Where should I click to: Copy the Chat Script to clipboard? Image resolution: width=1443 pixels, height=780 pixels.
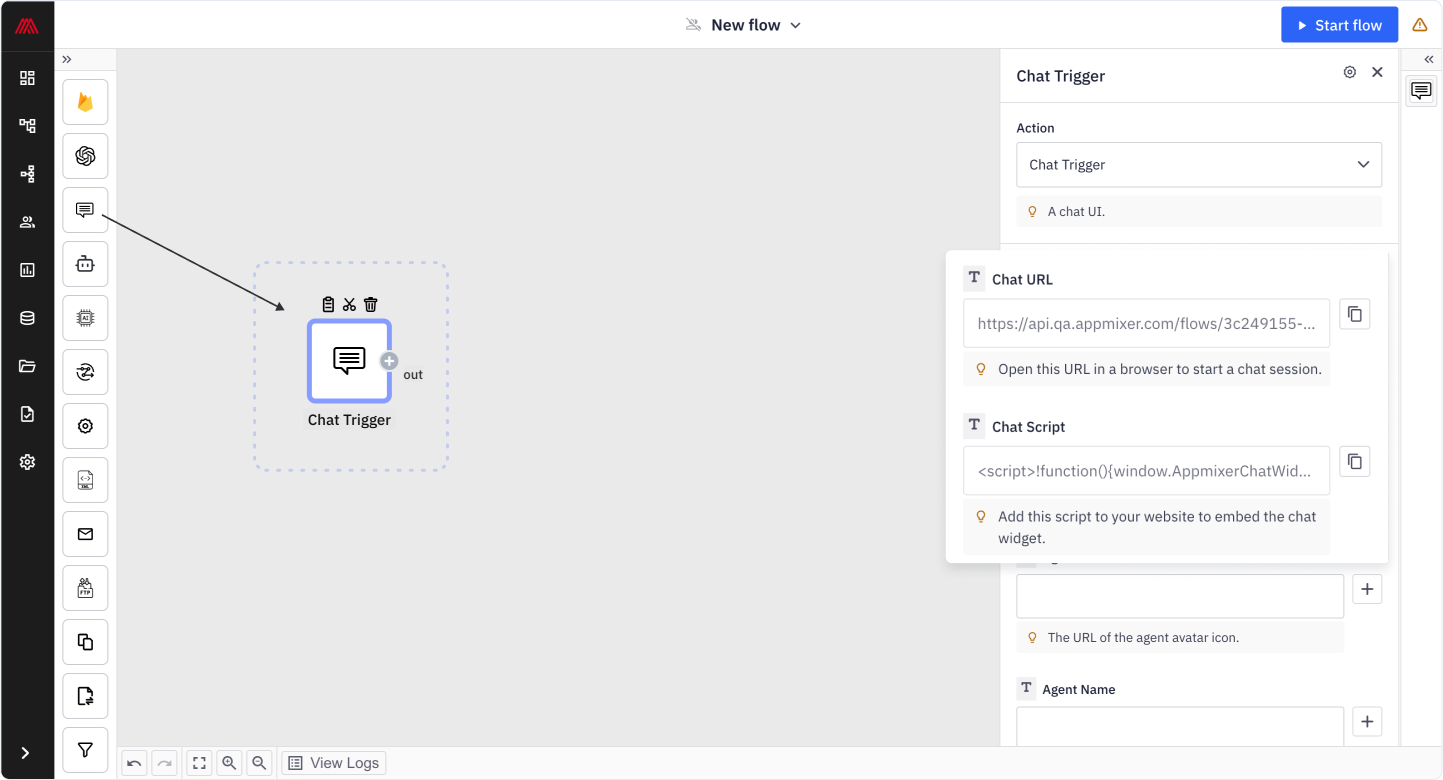pos(1354,461)
